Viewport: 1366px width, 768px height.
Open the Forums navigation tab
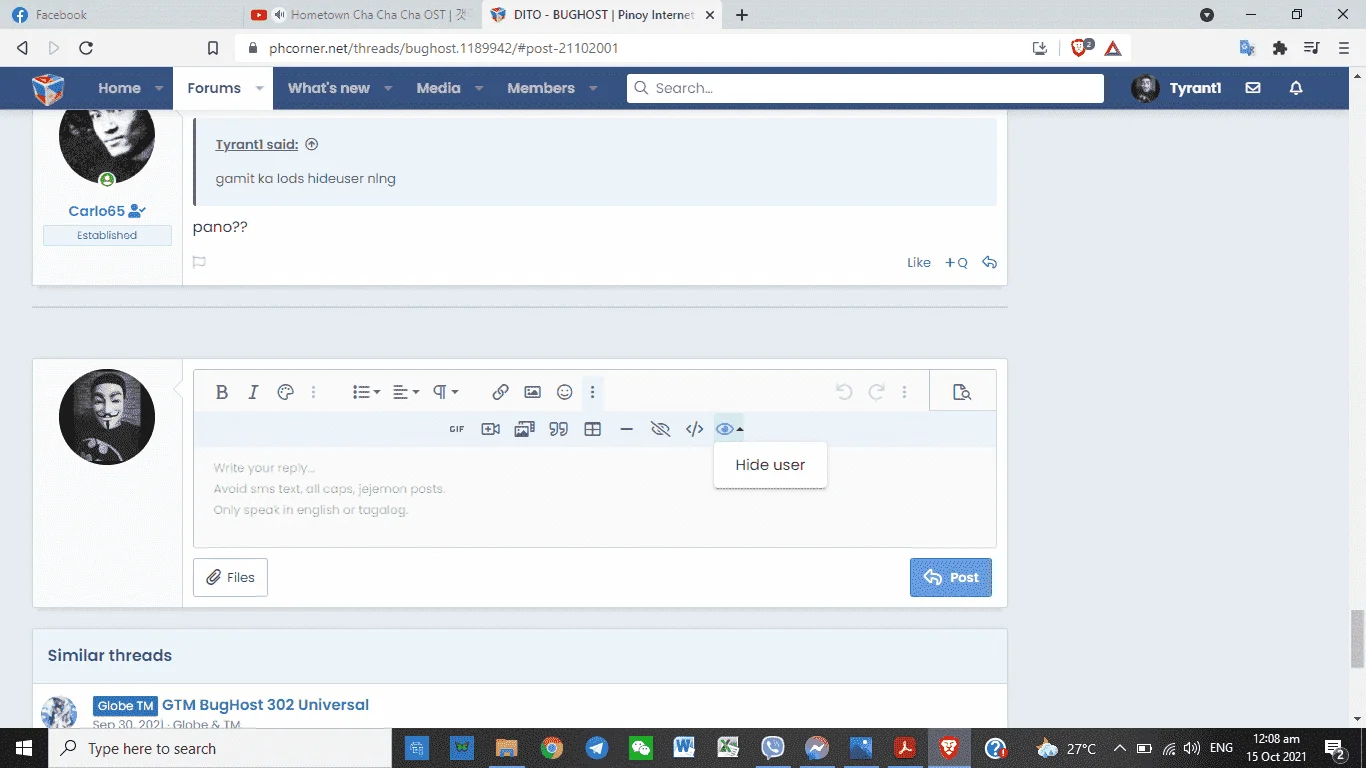pyautogui.click(x=214, y=88)
